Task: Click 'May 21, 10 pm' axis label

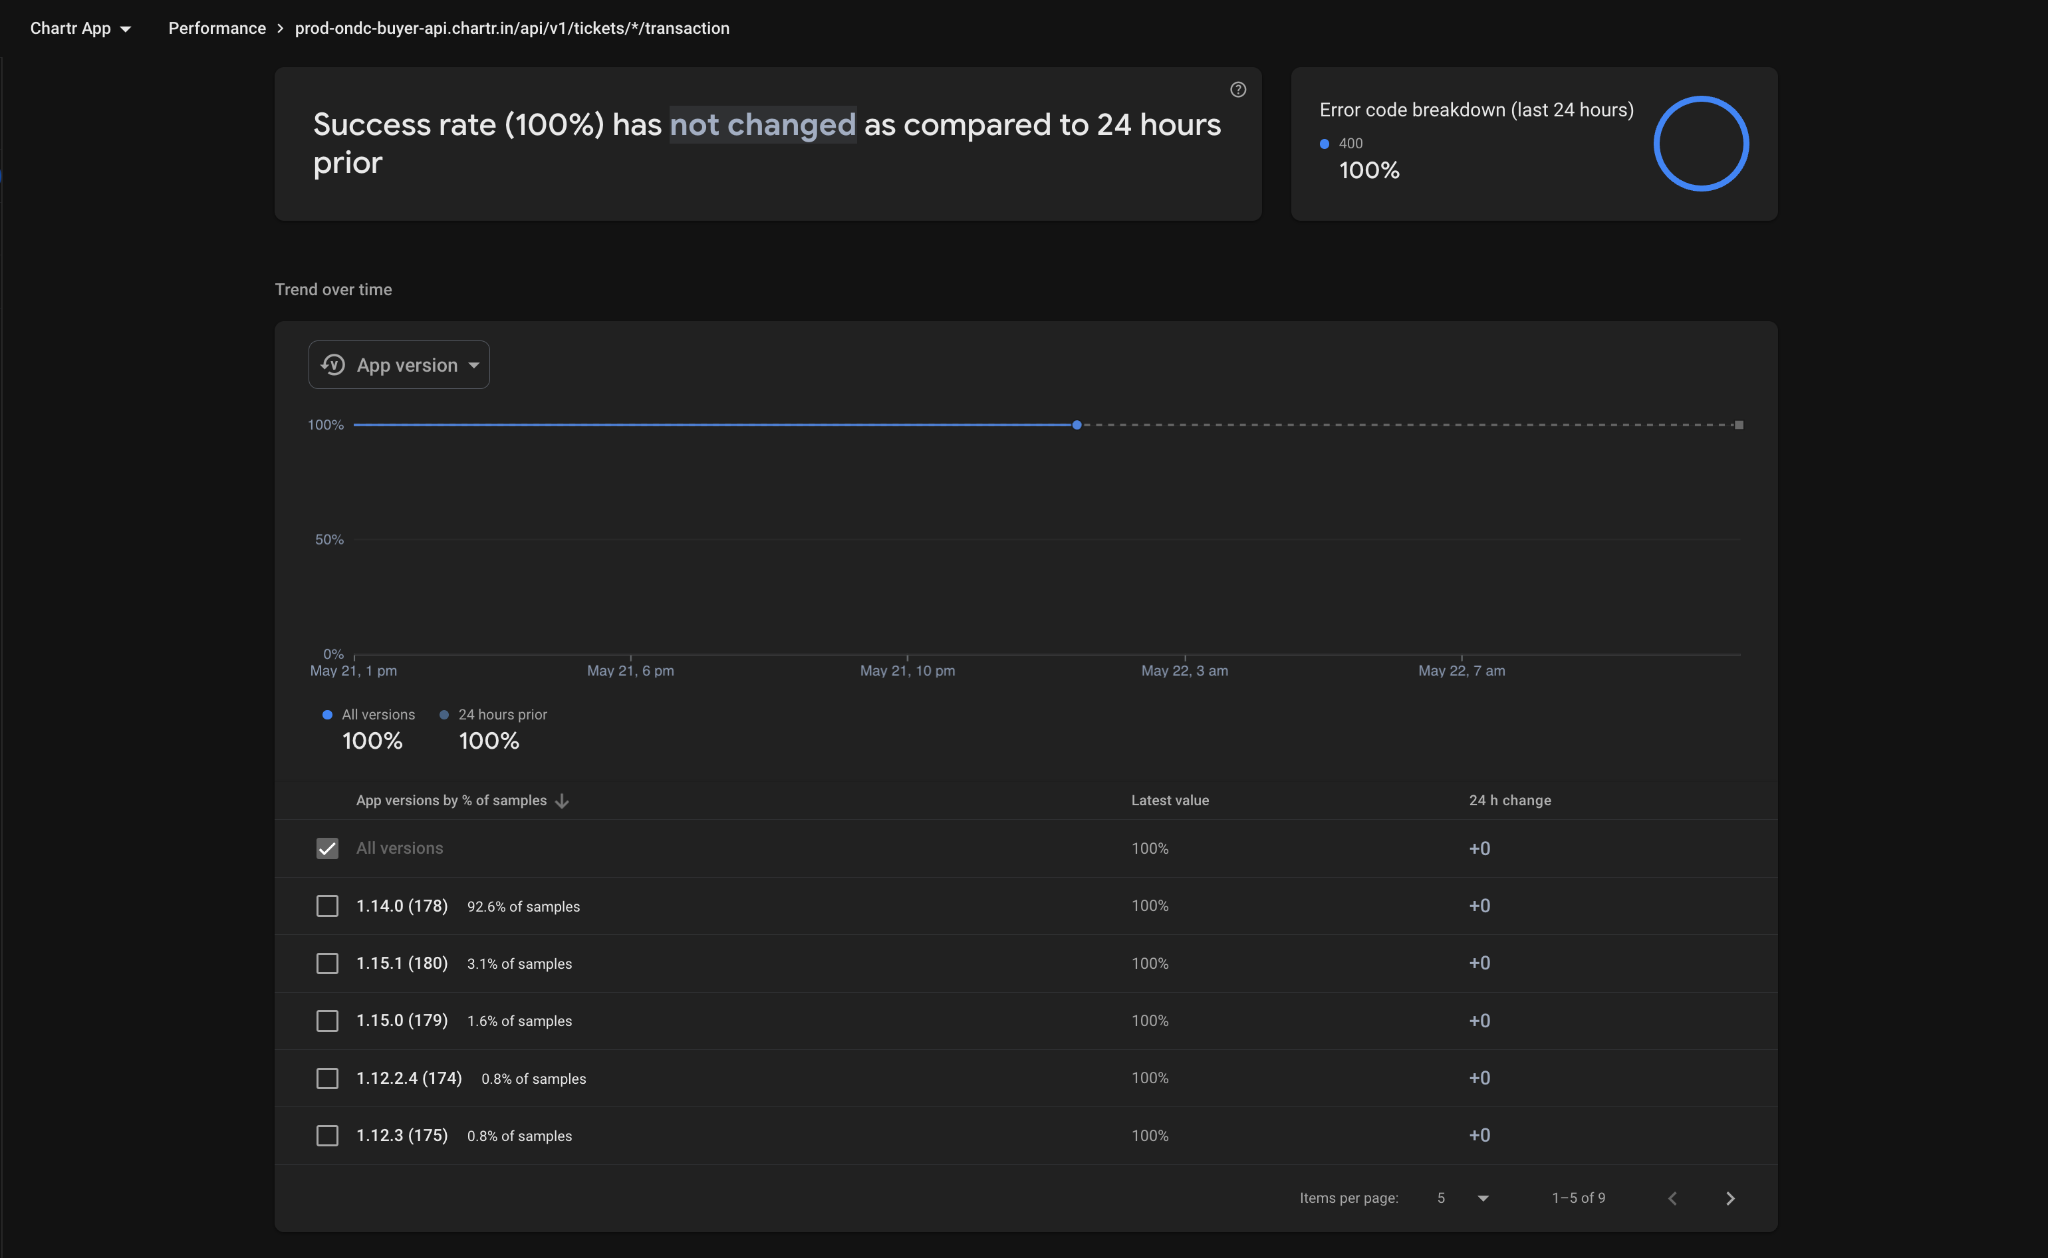Action: (x=907, y=671)
